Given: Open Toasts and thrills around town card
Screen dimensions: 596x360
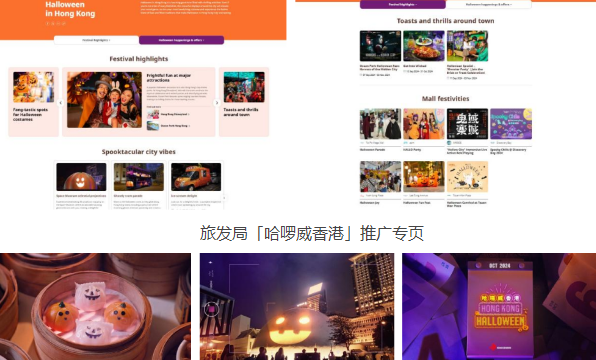Looking at the screenshot, I should point(244,102).
